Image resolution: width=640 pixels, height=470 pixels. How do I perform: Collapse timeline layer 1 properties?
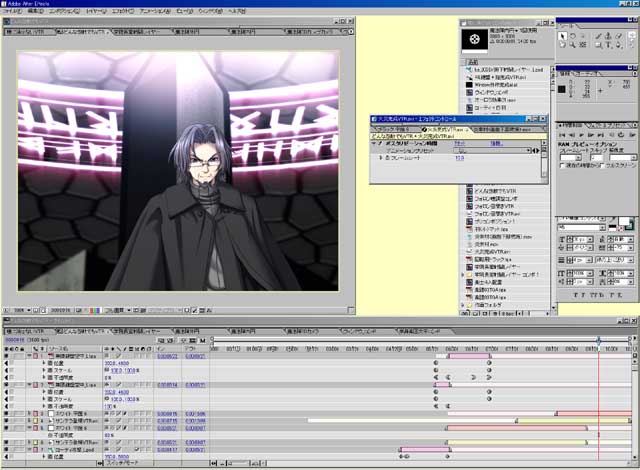click(29, 356)
